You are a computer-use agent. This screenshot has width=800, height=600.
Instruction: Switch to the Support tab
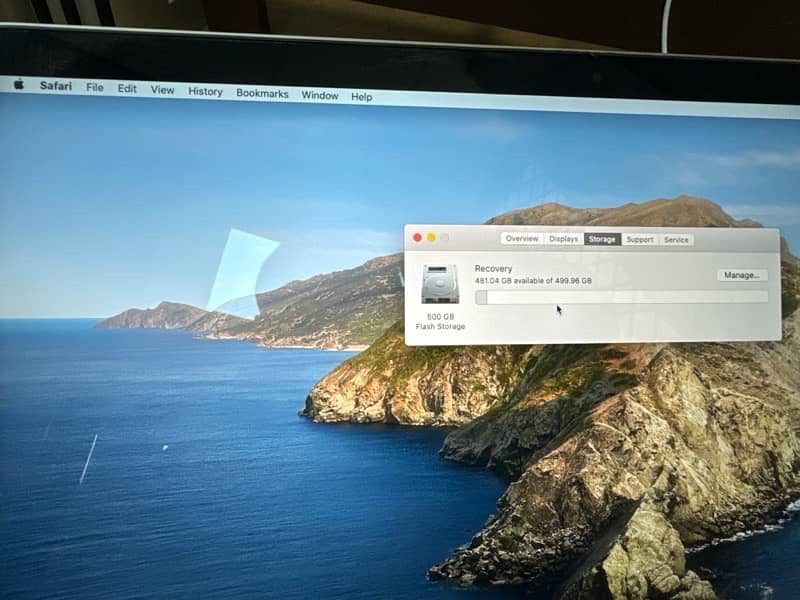tap(640, 239)
